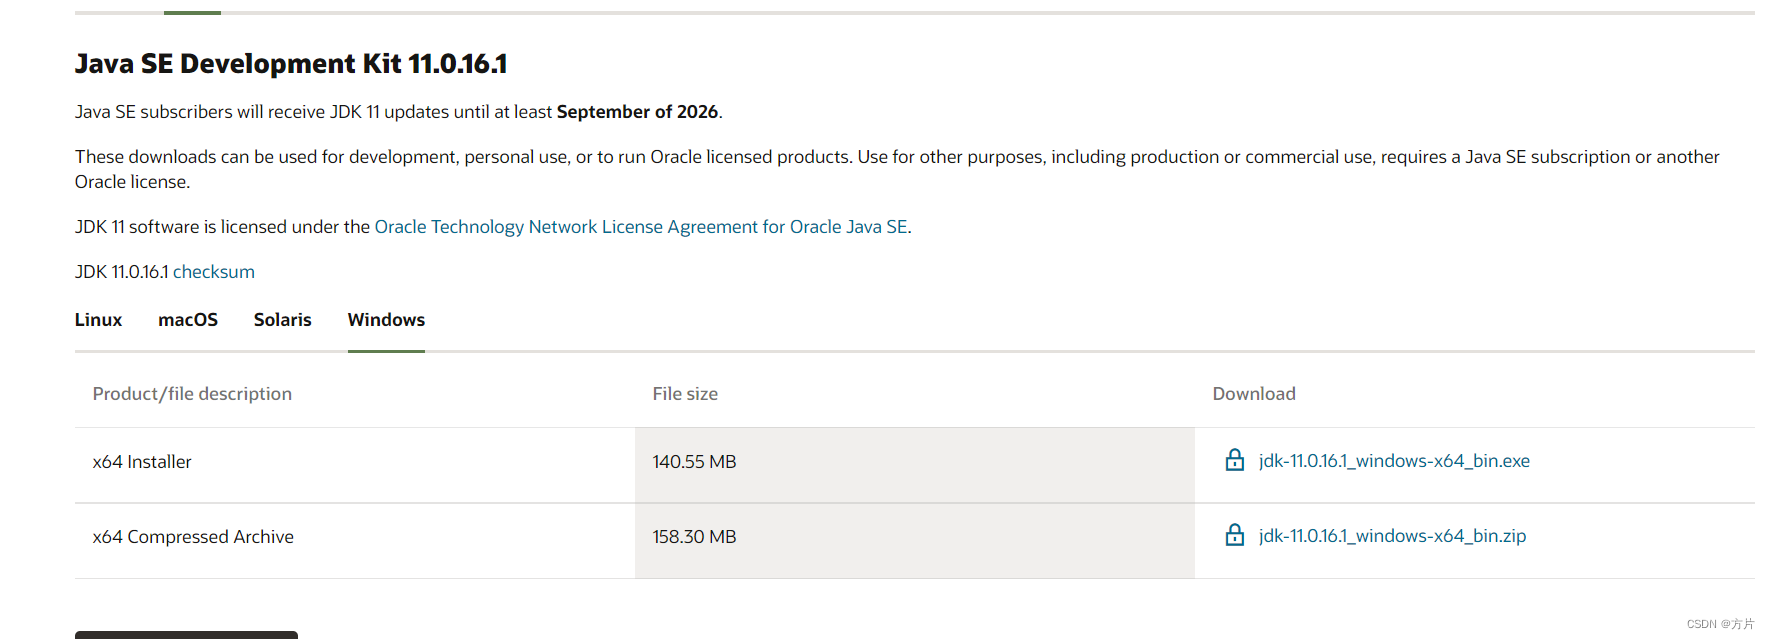The height and width of the screenshot is (639, 1770).
Task: Click the Product/file description column header
Action: pyautogui.click(x=192, y=394)
